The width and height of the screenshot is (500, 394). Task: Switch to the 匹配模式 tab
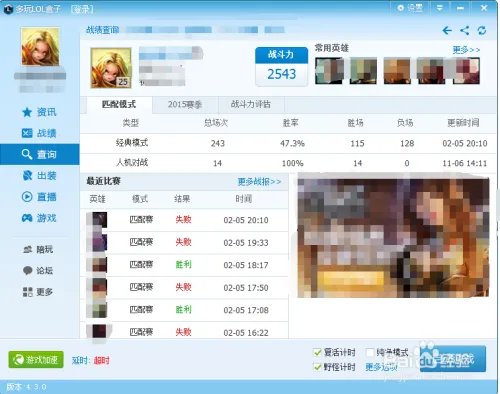click(119, 104)
